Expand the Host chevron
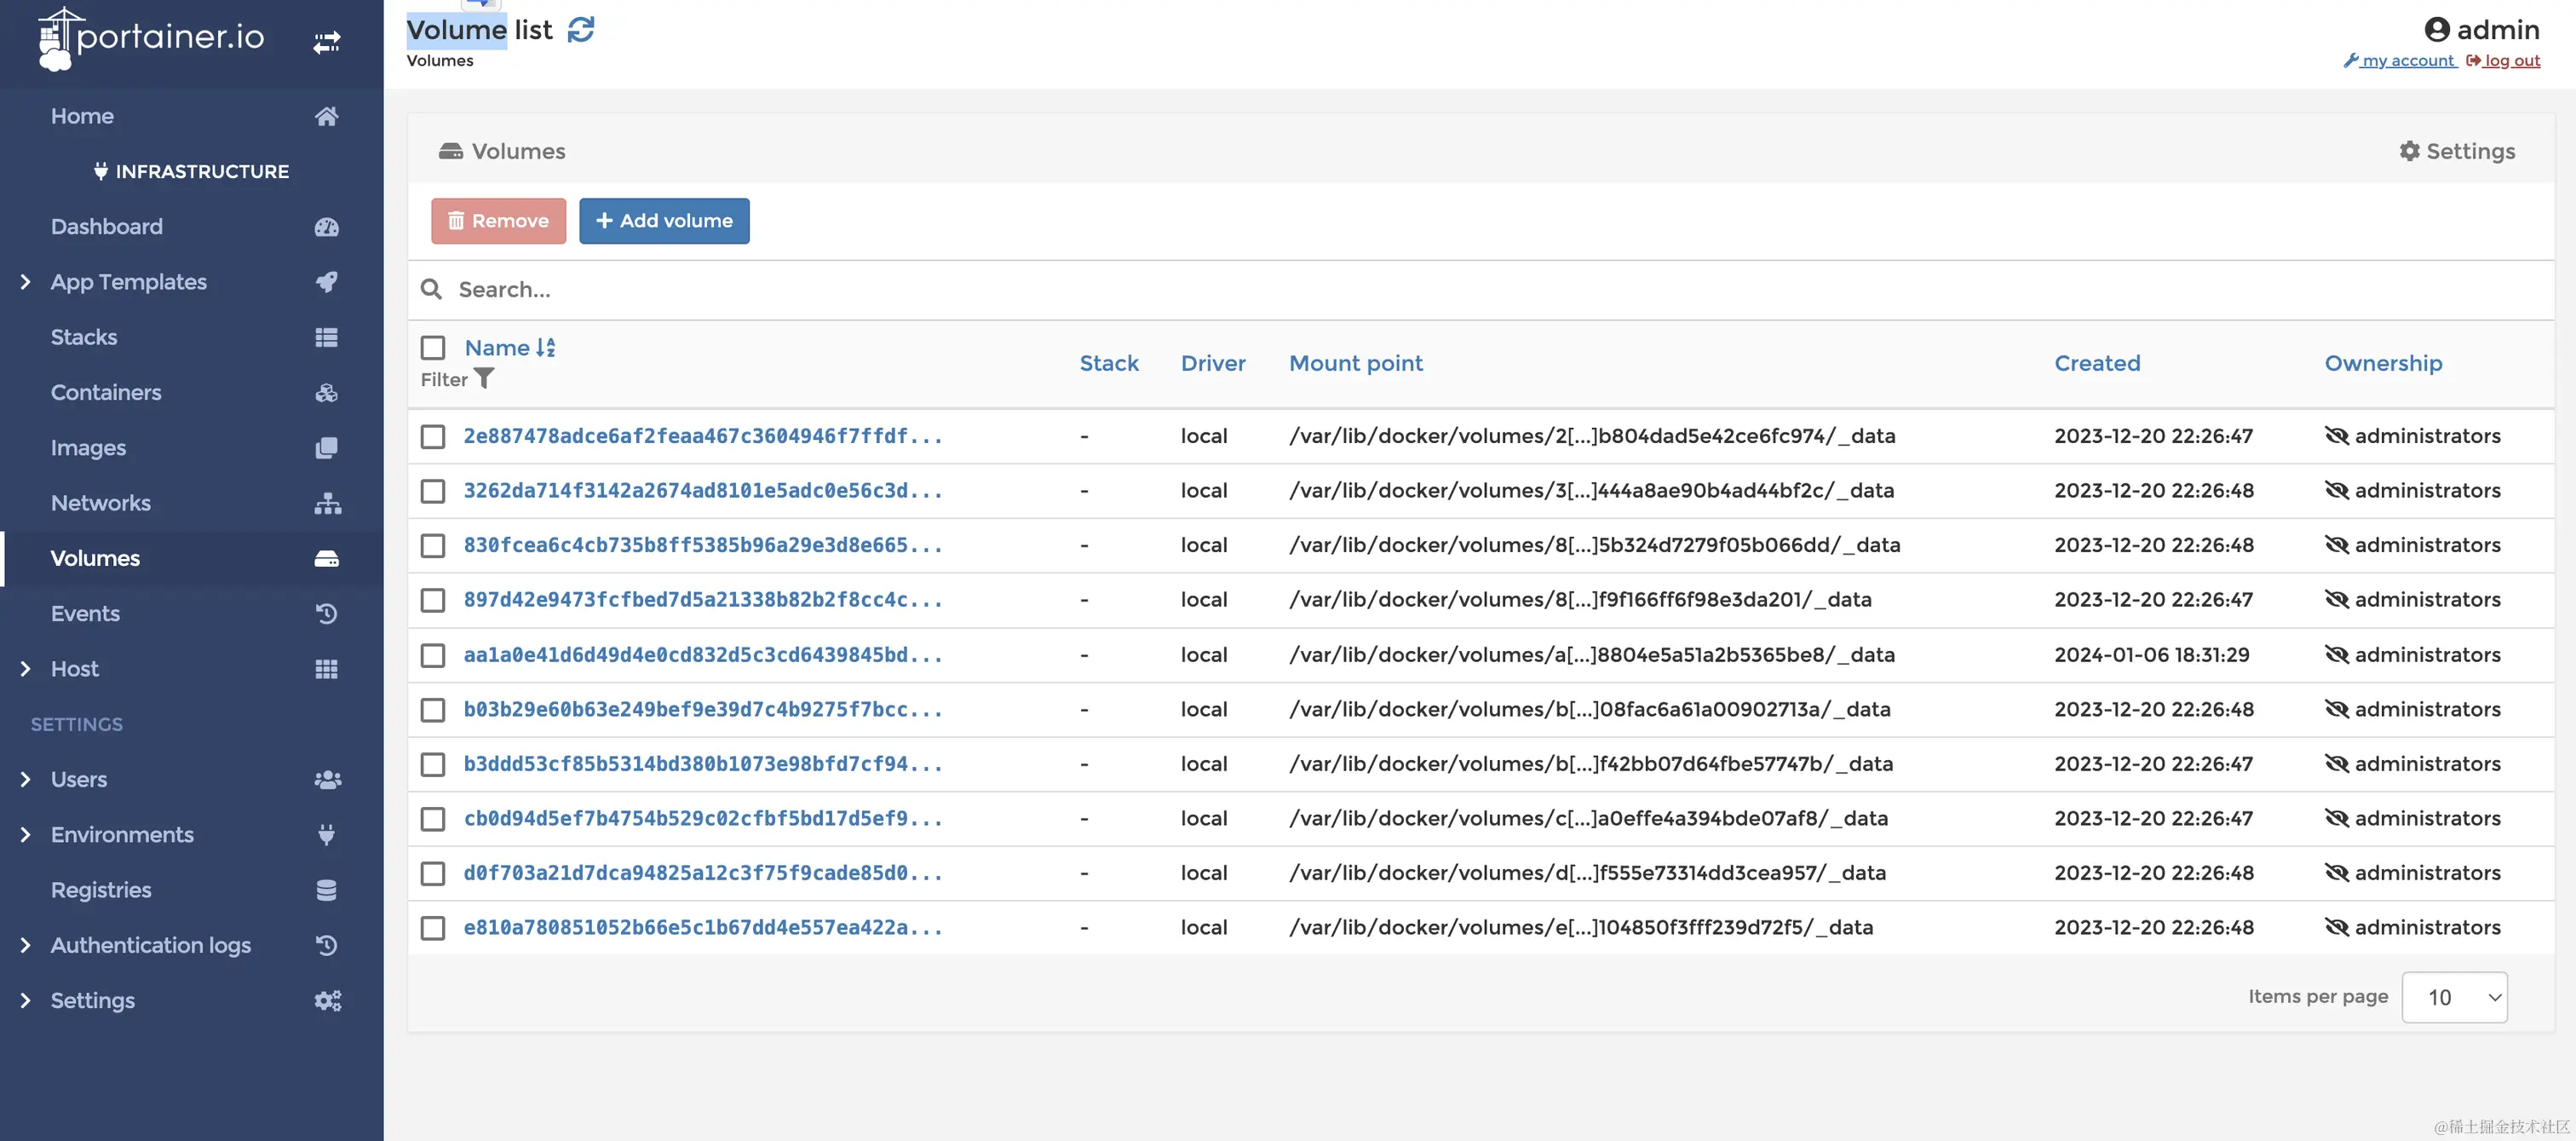Image resolution: width=2576 pixels, height=1141 pixels. coord(25,669)
